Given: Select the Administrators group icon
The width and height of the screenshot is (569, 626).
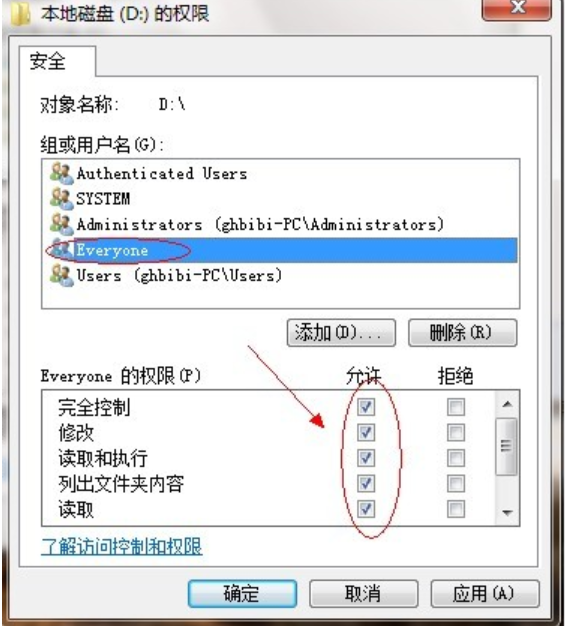Looking at the screenshot, I should (61, 224).
